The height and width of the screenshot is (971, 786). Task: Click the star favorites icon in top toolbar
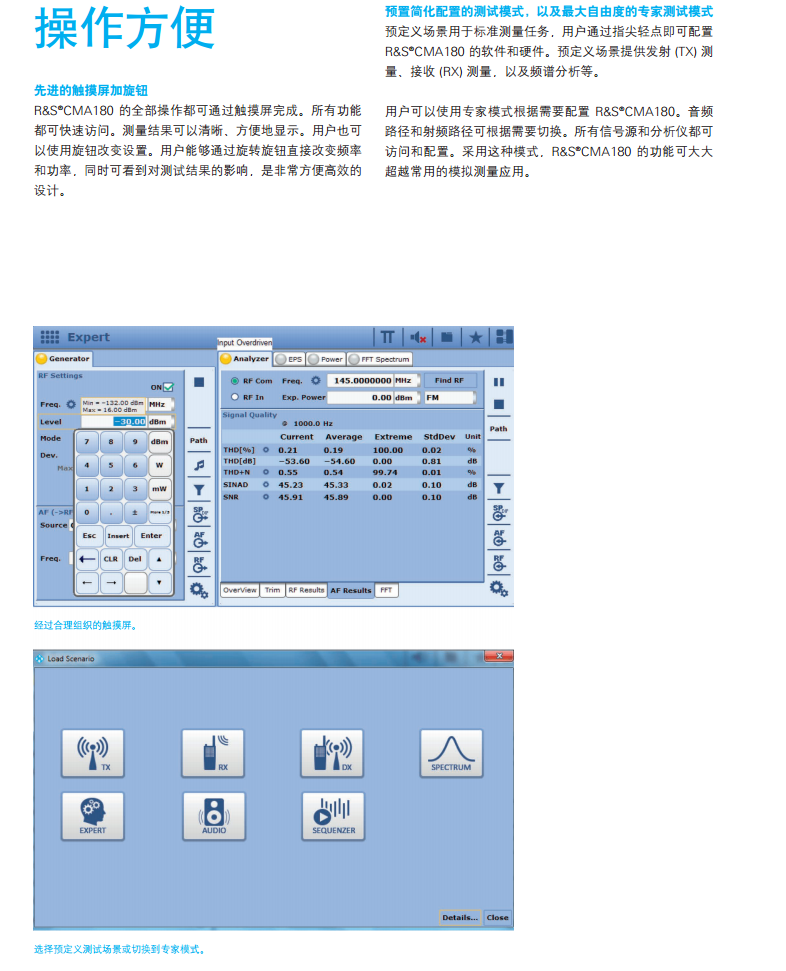coord(476,337)
